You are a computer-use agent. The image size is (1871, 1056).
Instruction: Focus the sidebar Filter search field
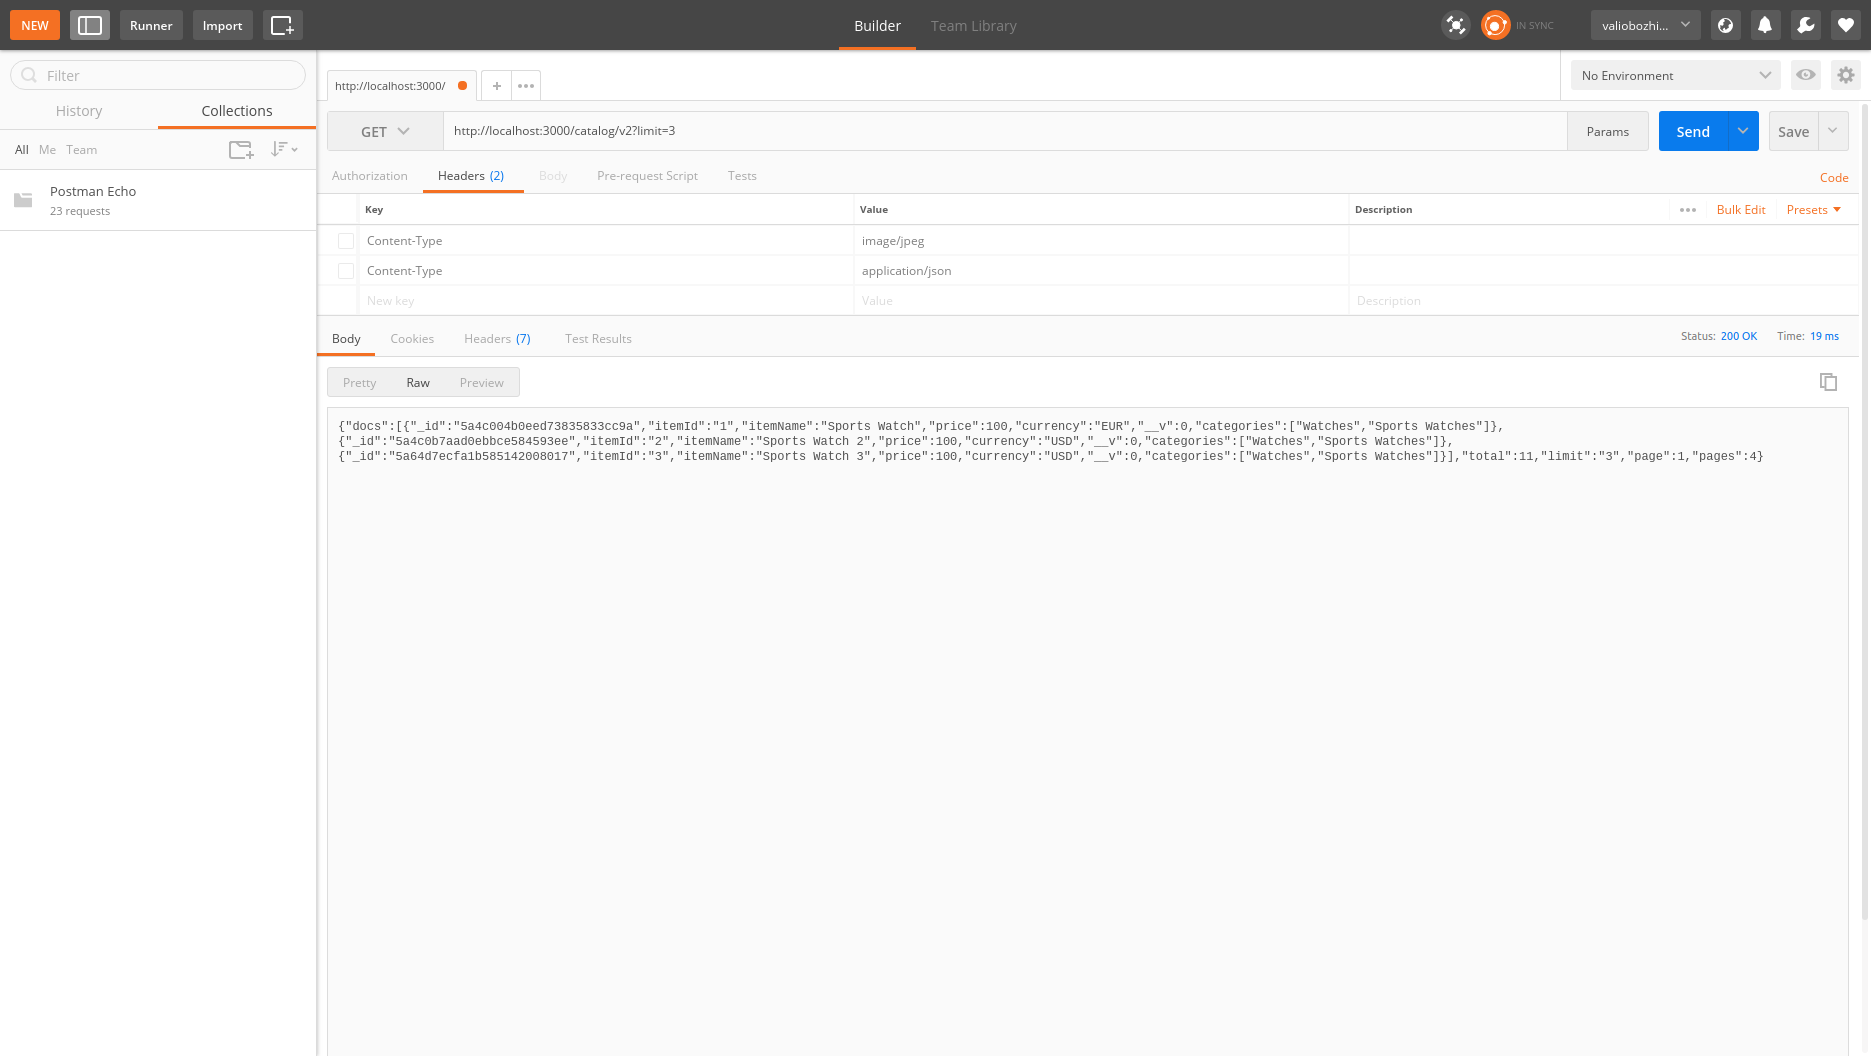tap(158, 75)
